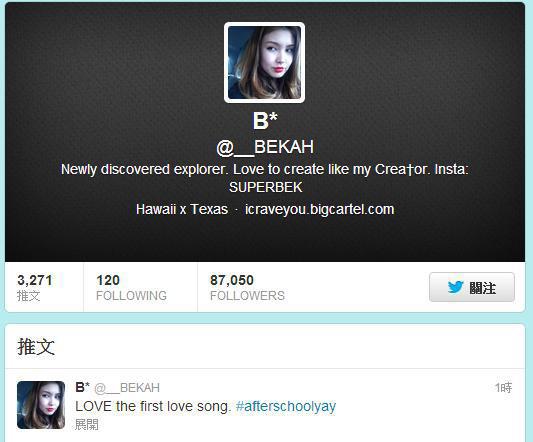This screenshot has height=442, width=533.
Task: Visit icraveyou.bigcartel.com link
Action: [320, 209]
